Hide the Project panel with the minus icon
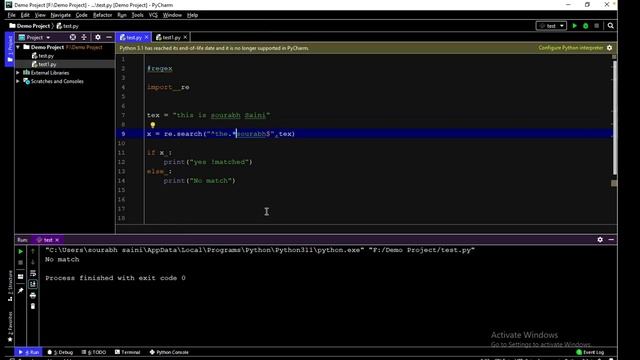This screenshot has width=640, height=360. [x=109, y=37]
